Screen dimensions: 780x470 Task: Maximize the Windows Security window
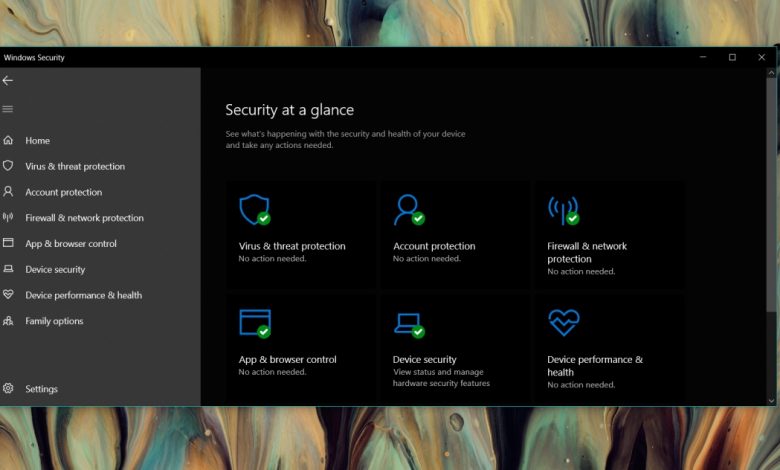(x=732, y=57)
